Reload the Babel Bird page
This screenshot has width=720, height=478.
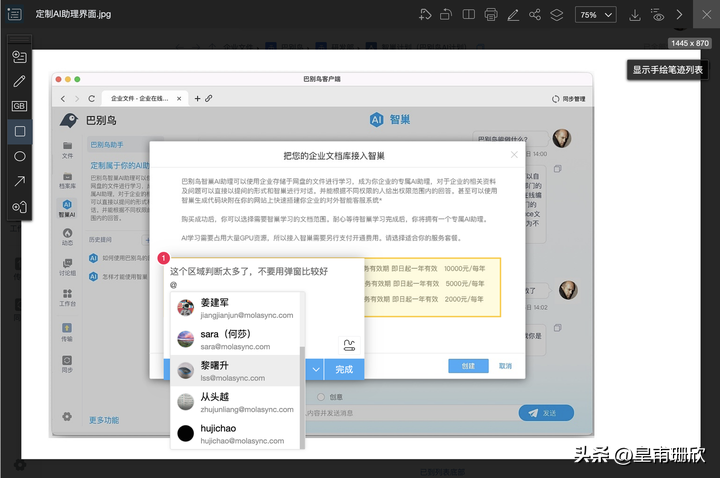click(91, 99)
